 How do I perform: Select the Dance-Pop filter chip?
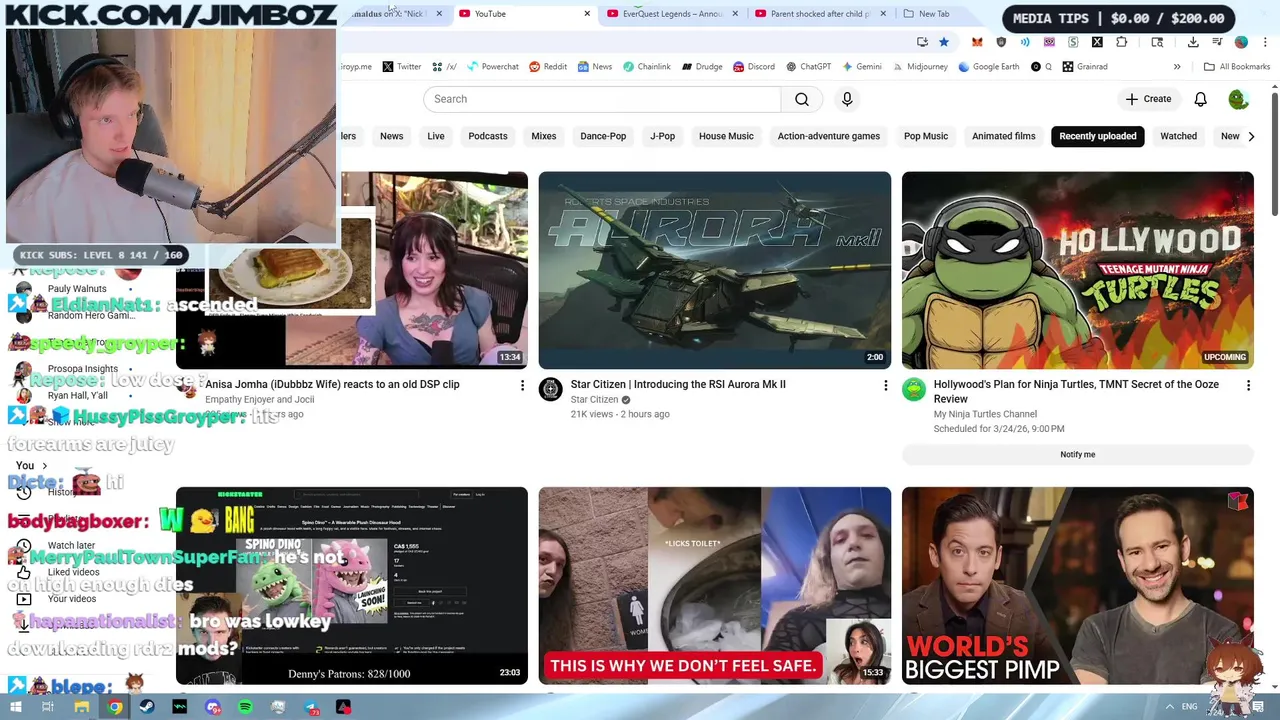click(x=603, y=136)
